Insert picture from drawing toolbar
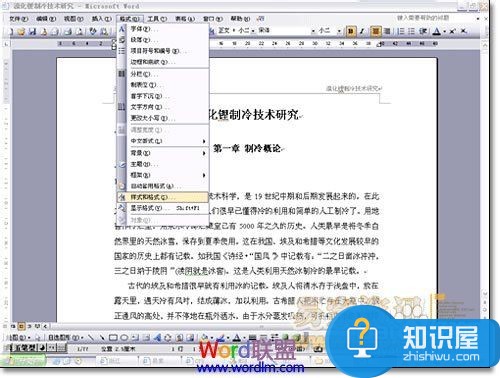Screen dimensions: 500x378 [190, 337]
